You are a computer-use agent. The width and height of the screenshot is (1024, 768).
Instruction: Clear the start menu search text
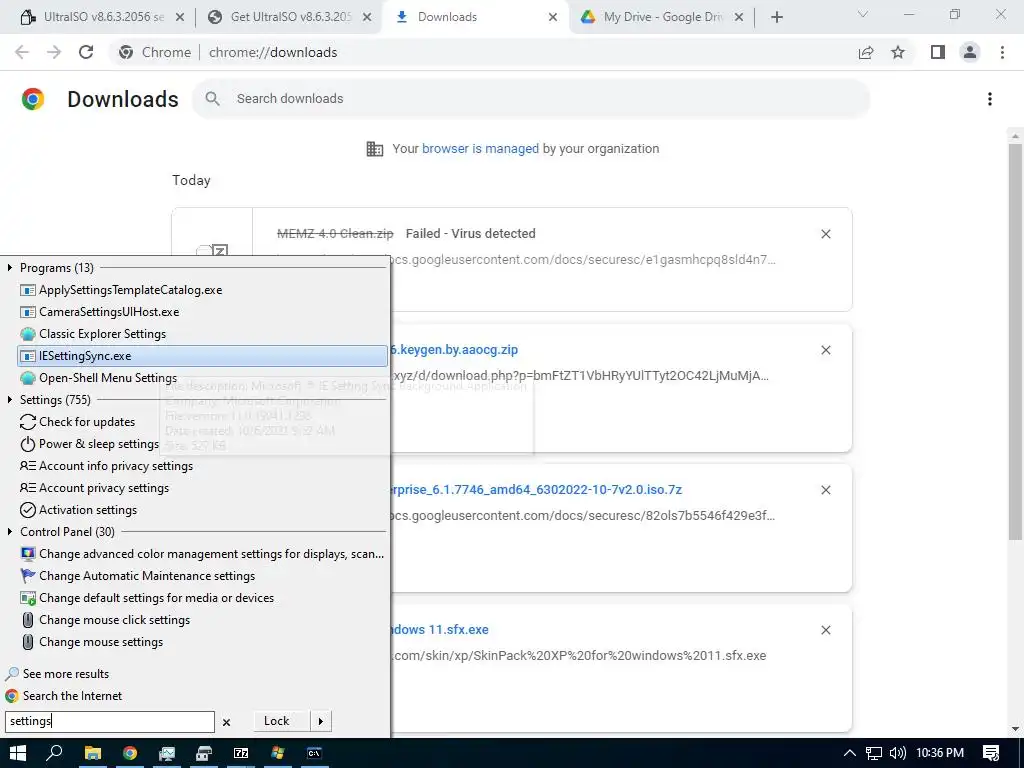pyautogui.click(x=227, y=722)
